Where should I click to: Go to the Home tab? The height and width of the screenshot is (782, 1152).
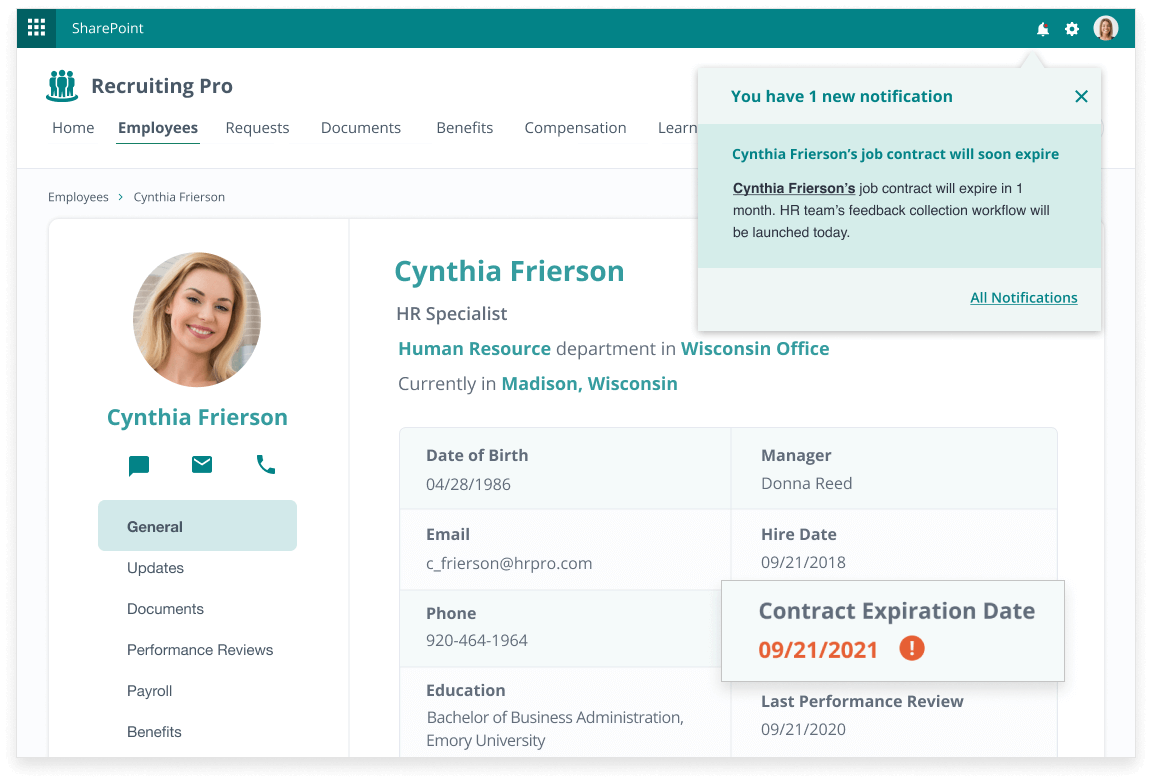[73, 128]
